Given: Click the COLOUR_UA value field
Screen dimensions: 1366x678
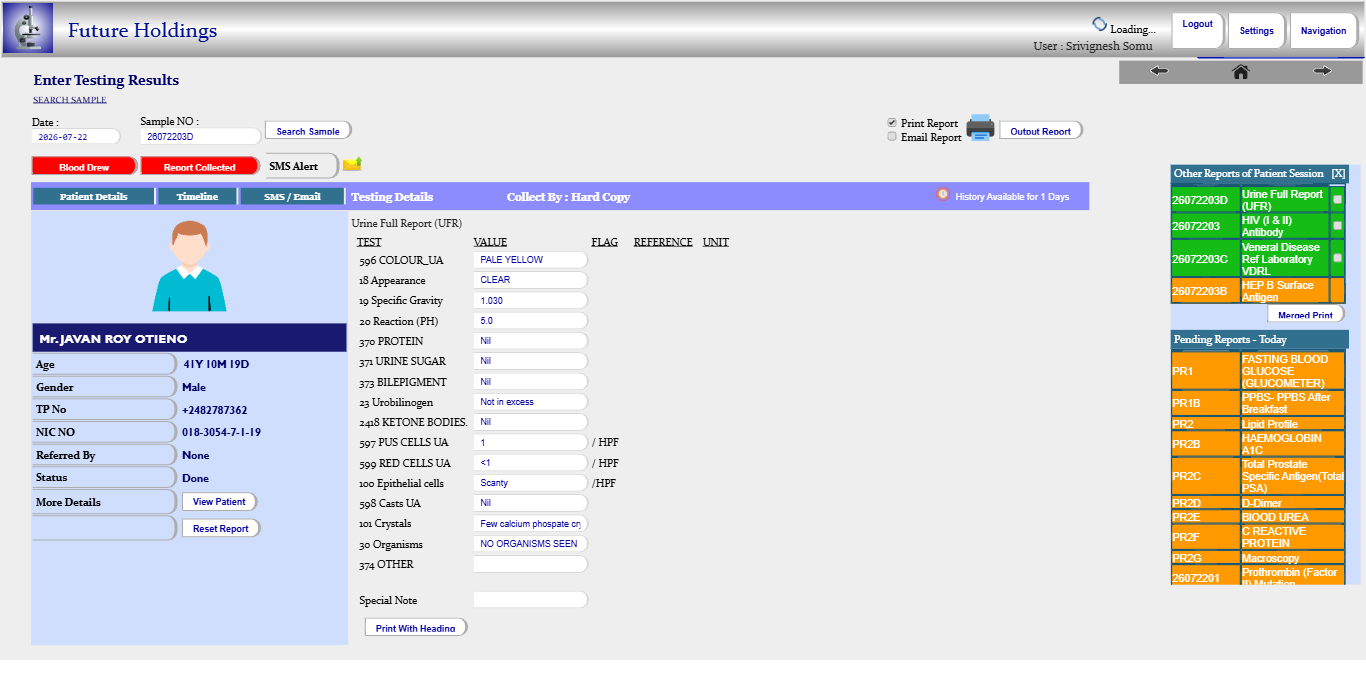Looking at the screenshot, I should pos(530,260).
